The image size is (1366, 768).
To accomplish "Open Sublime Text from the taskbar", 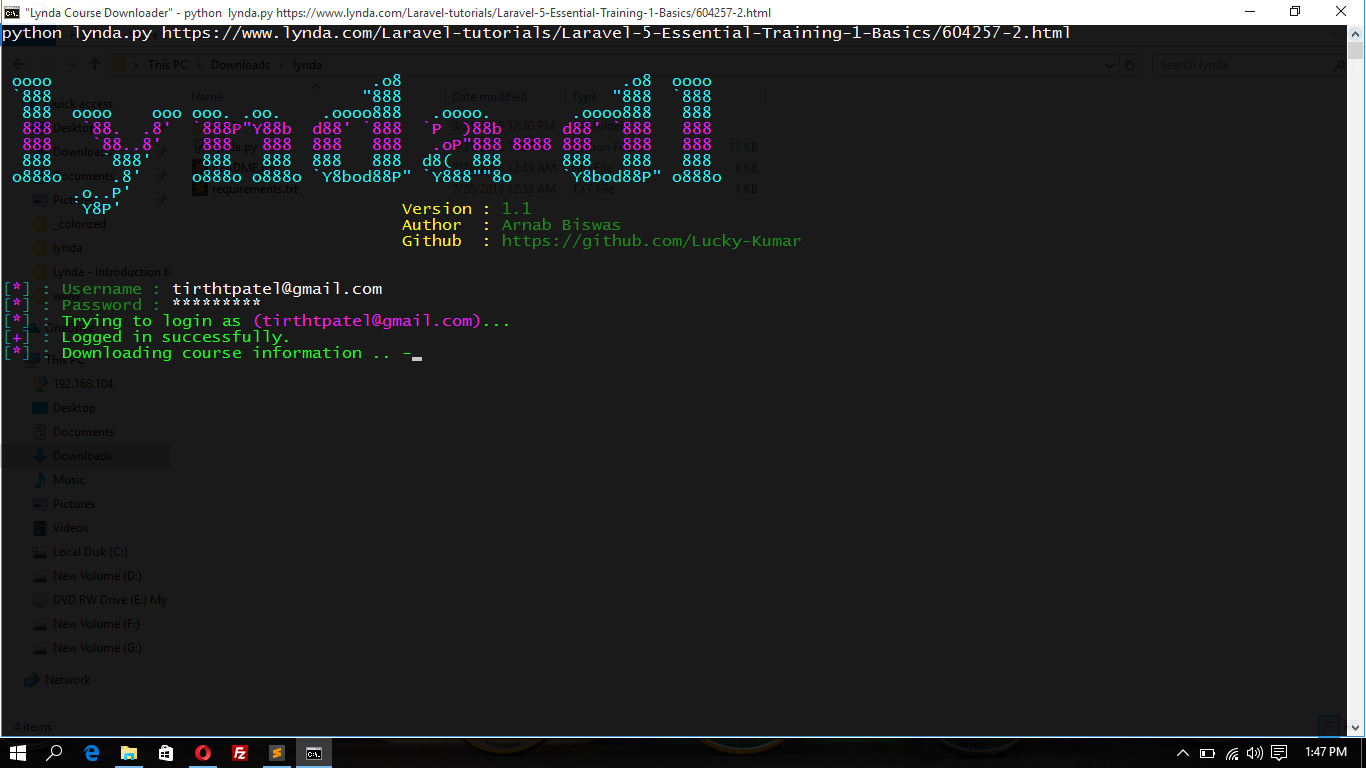I will [x=277, y=753].
